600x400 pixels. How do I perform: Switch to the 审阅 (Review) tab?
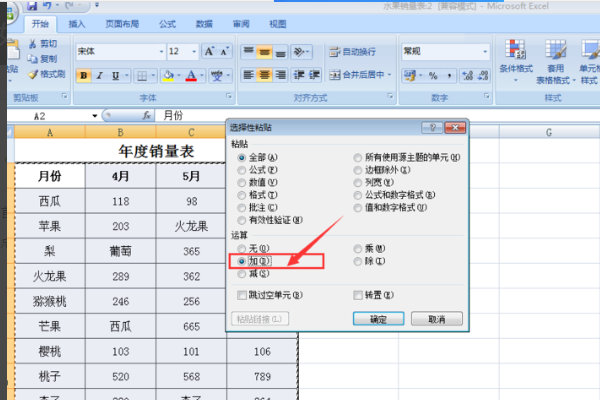(x=241, y=24)
